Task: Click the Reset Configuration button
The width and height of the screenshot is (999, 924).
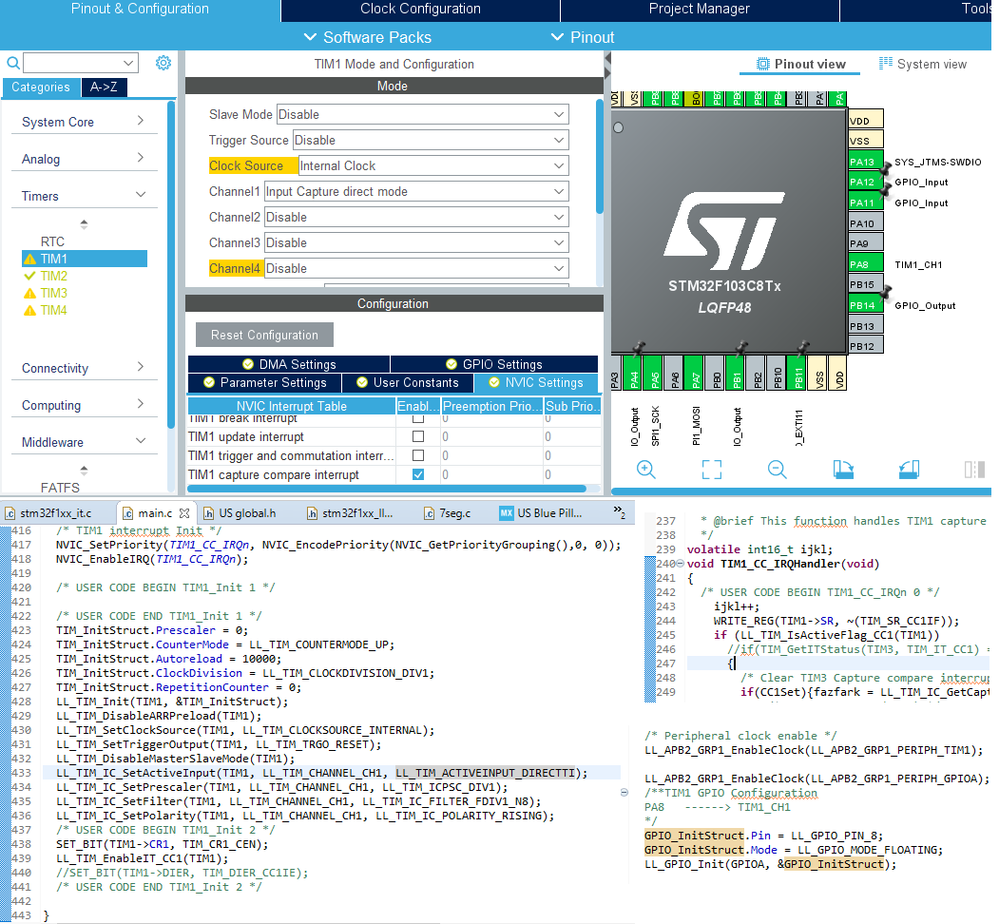Action: tap(264, 335)
